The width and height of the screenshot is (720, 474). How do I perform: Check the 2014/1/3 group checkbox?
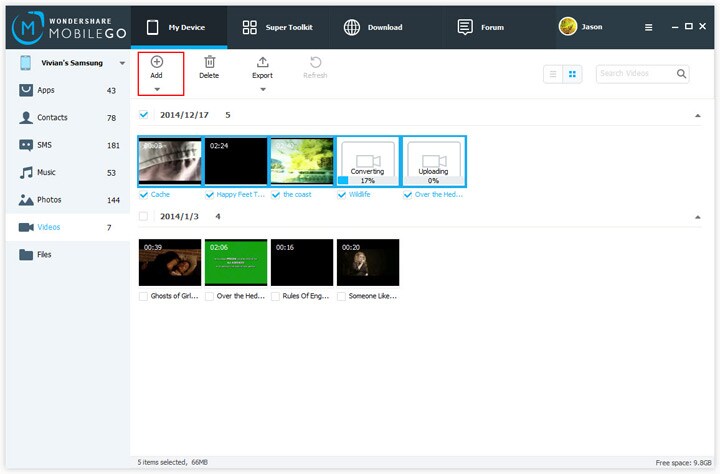(x=144, y=216)
